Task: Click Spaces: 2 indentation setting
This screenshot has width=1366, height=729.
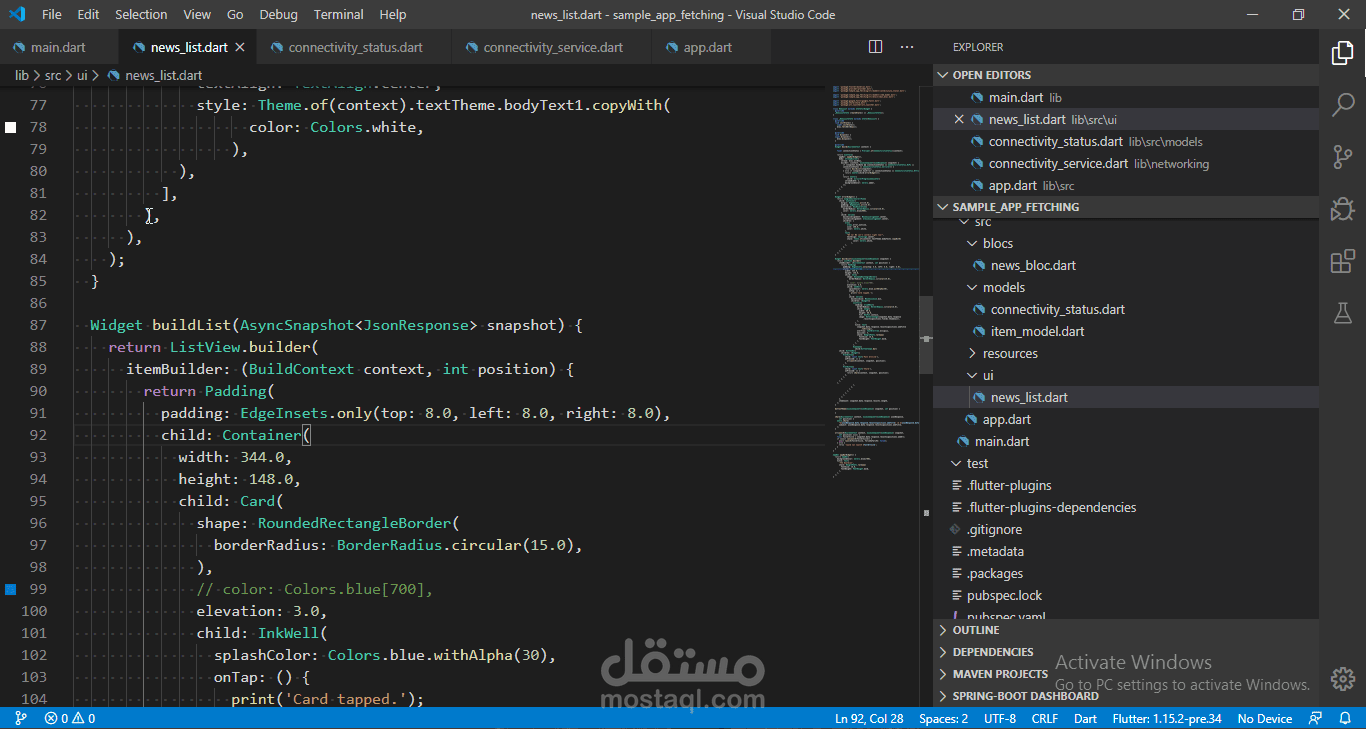Action: tap(944, 718)
